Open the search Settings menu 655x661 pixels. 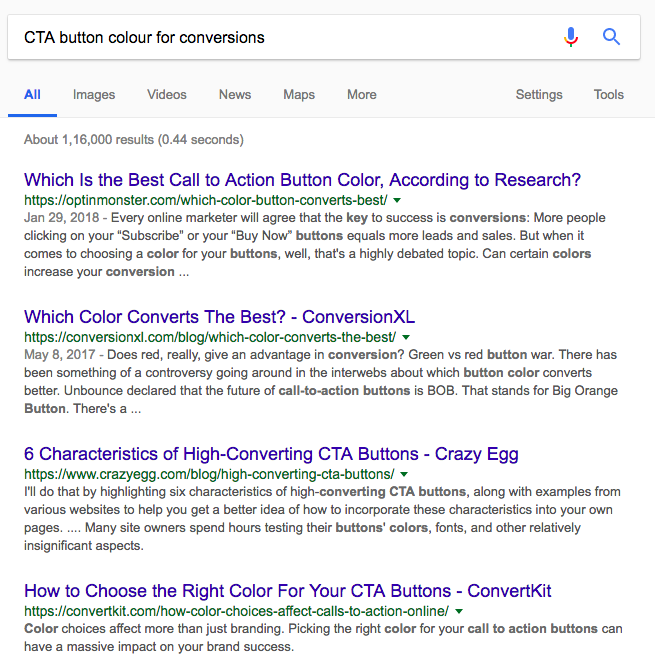click(x=539, y=95)
